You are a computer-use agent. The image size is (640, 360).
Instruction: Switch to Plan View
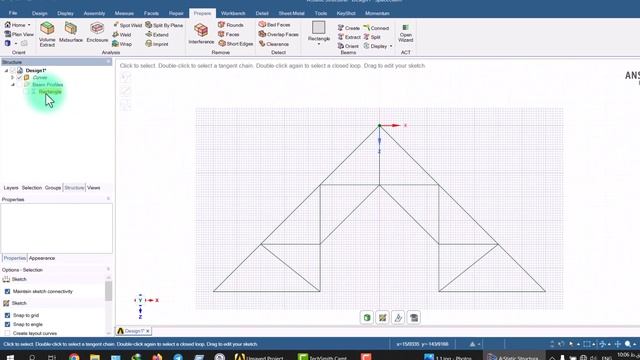(x=19, y=34)
